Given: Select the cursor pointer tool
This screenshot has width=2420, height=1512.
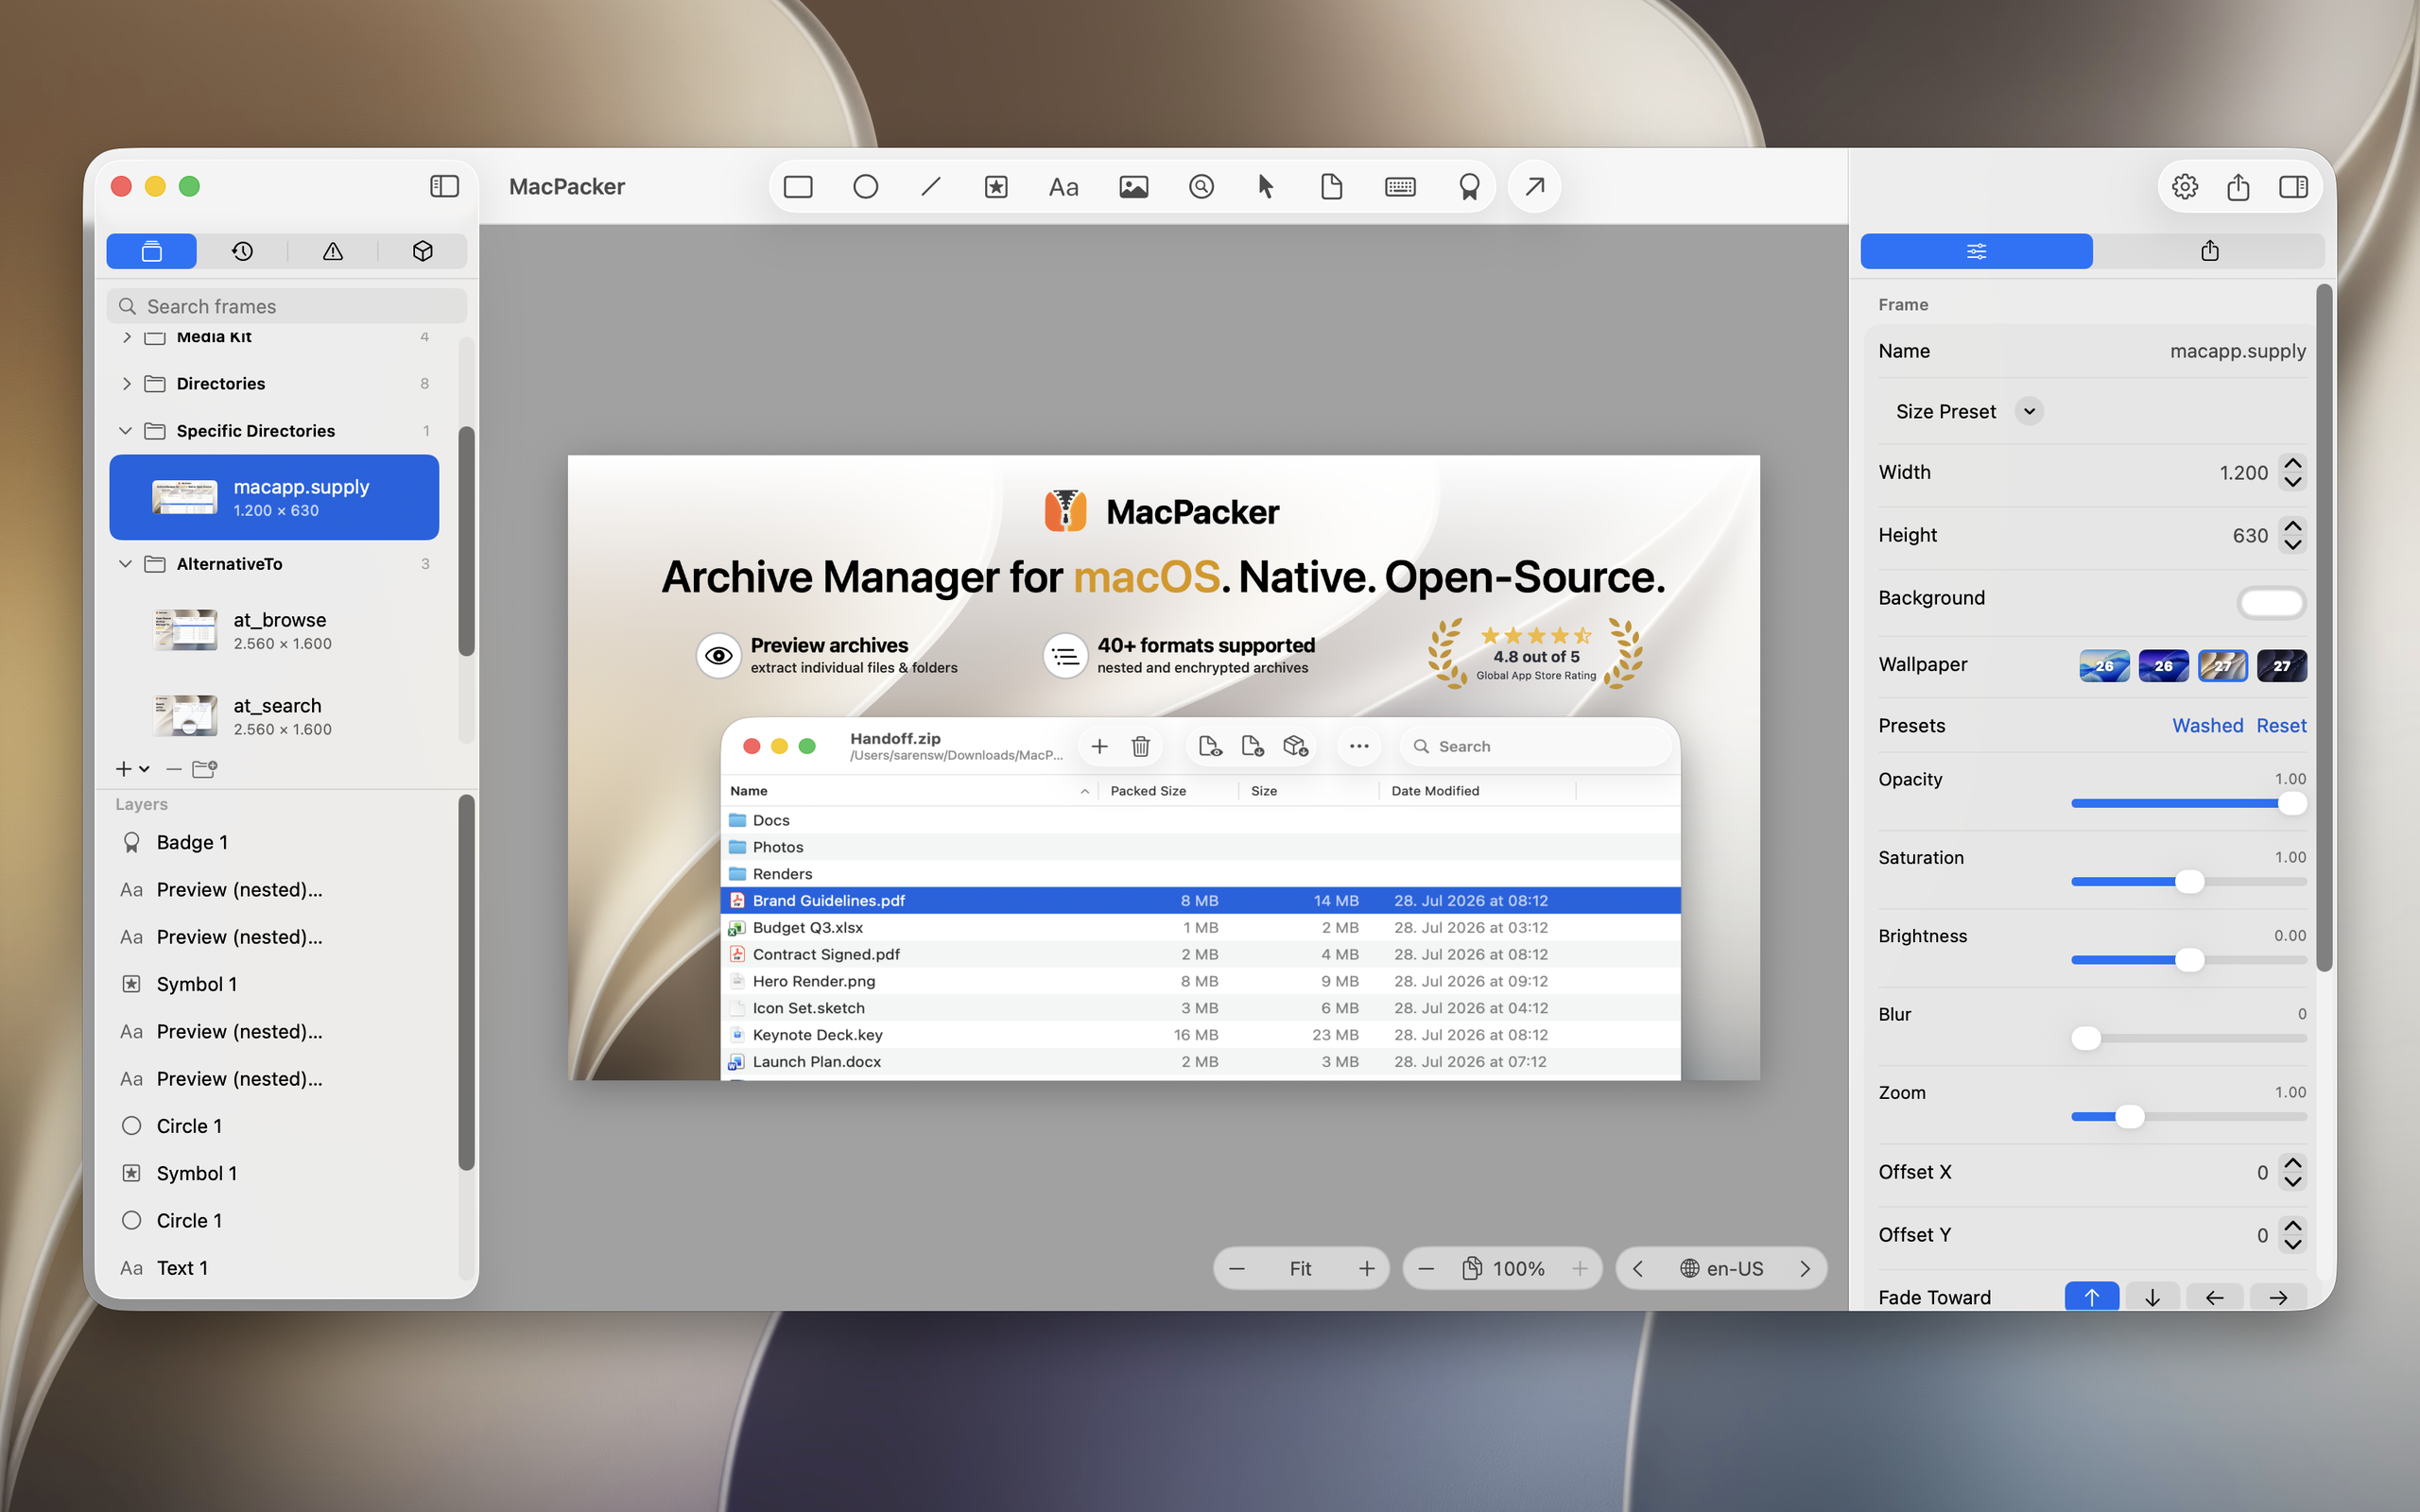Looking at the screenshot, I should [1265, 187].
